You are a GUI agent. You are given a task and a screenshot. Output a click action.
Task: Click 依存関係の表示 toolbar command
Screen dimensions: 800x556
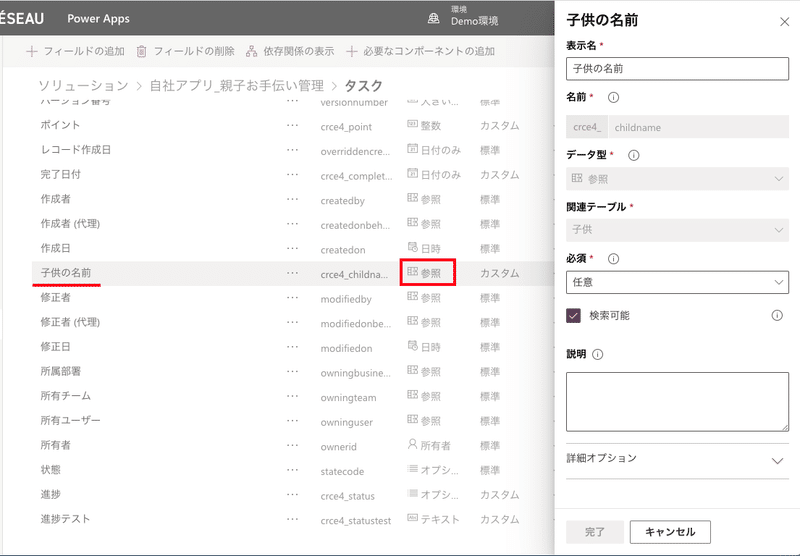[290, 52]
